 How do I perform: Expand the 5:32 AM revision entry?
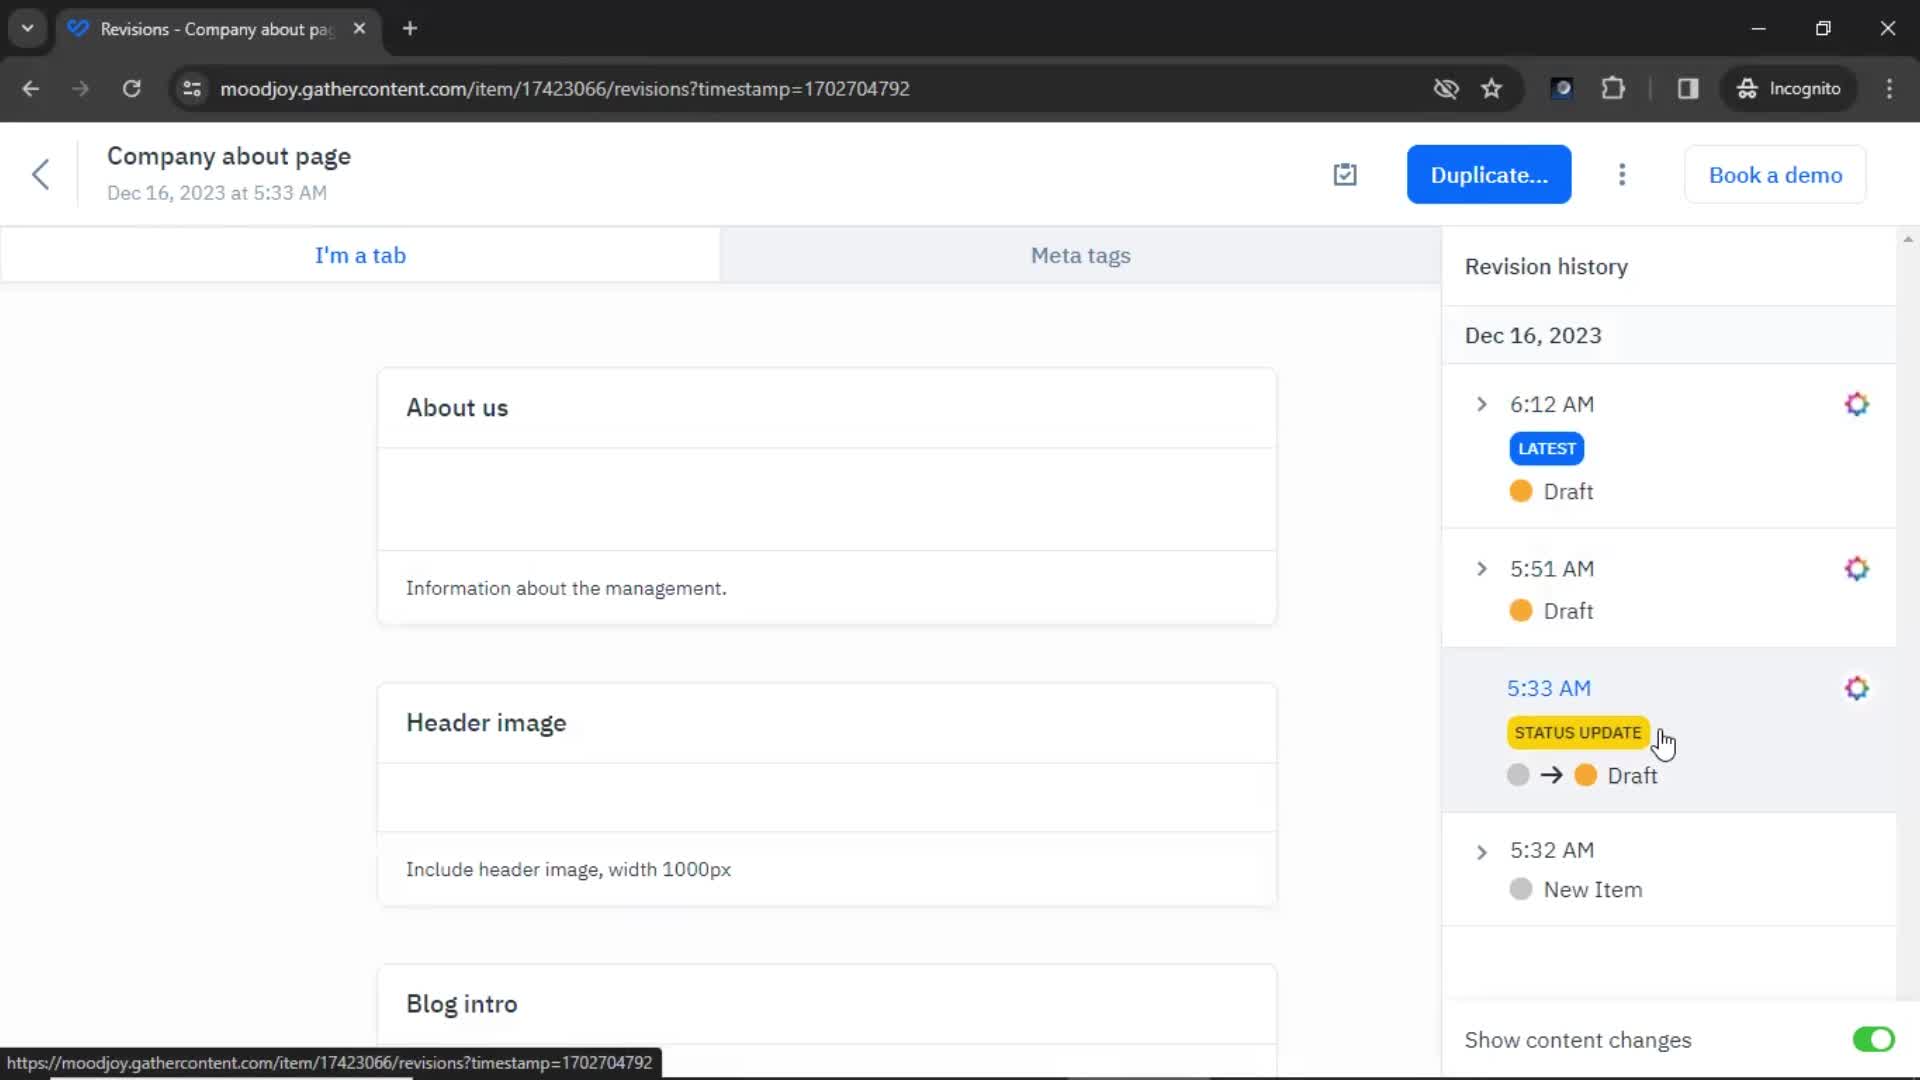coord(1481,849)
